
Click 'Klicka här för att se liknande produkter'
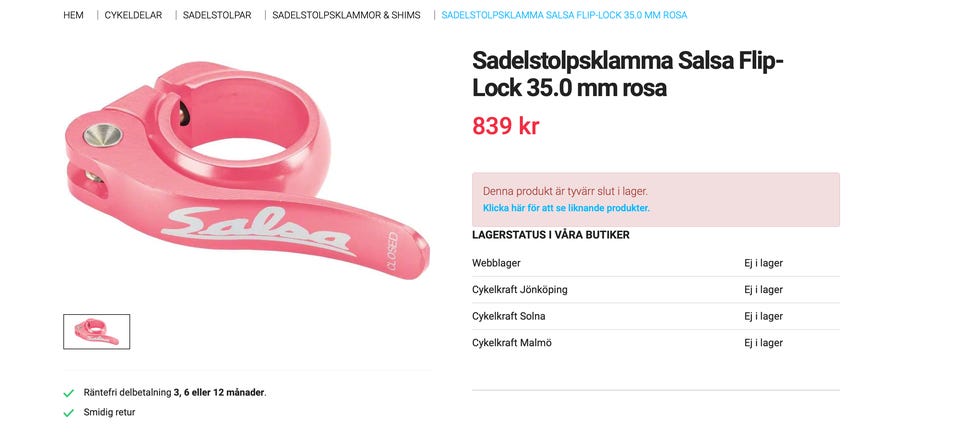(x=566, y=208)
